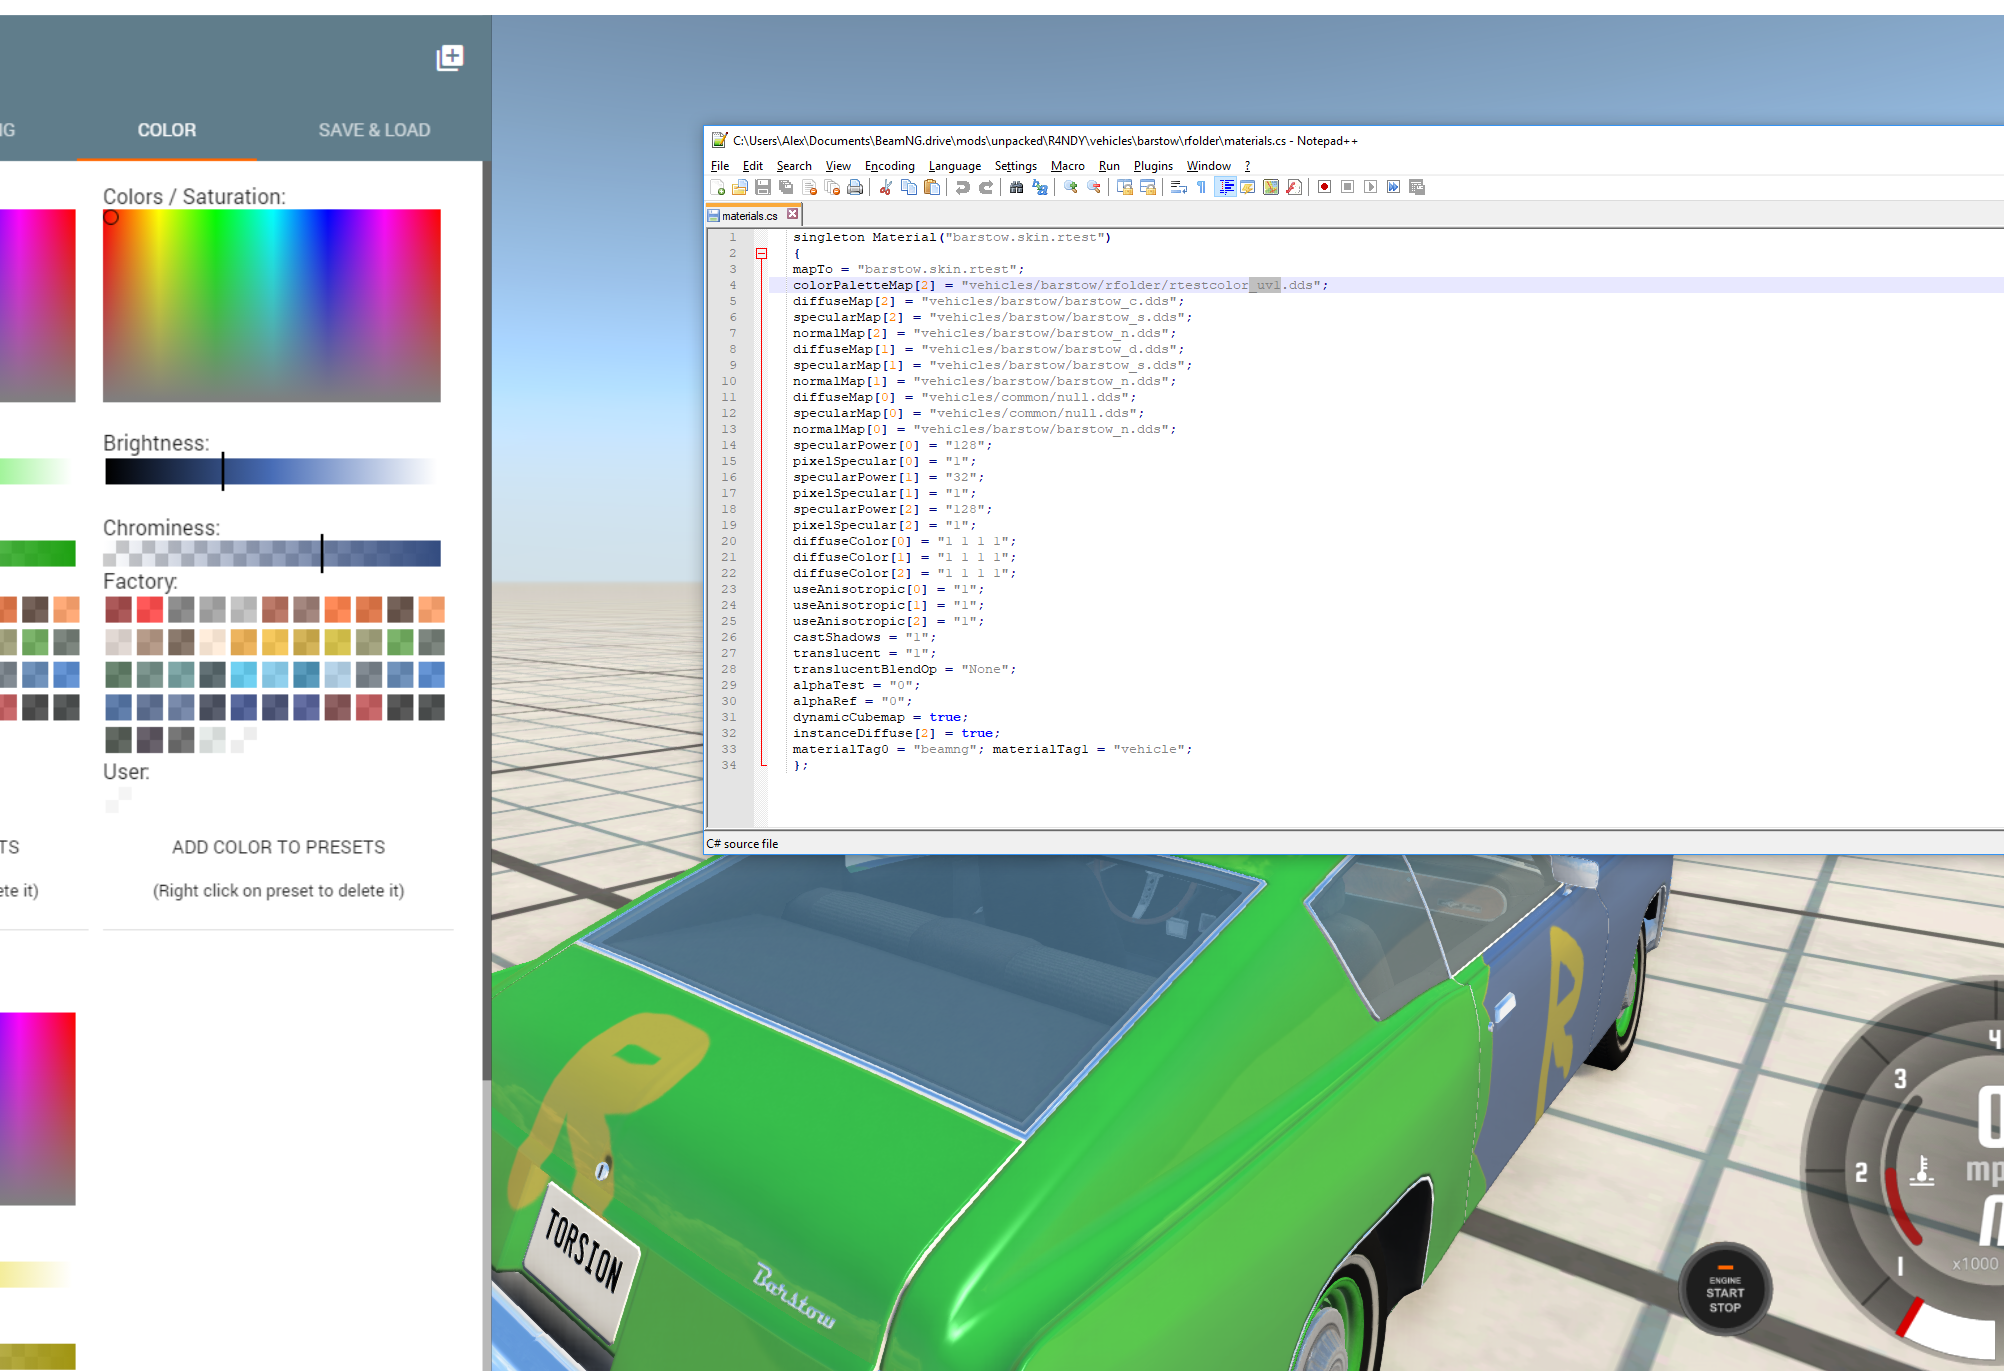Click the Save All toolbar icon
This screenshot has width=2004, height=1371.
tap(786, 187)
